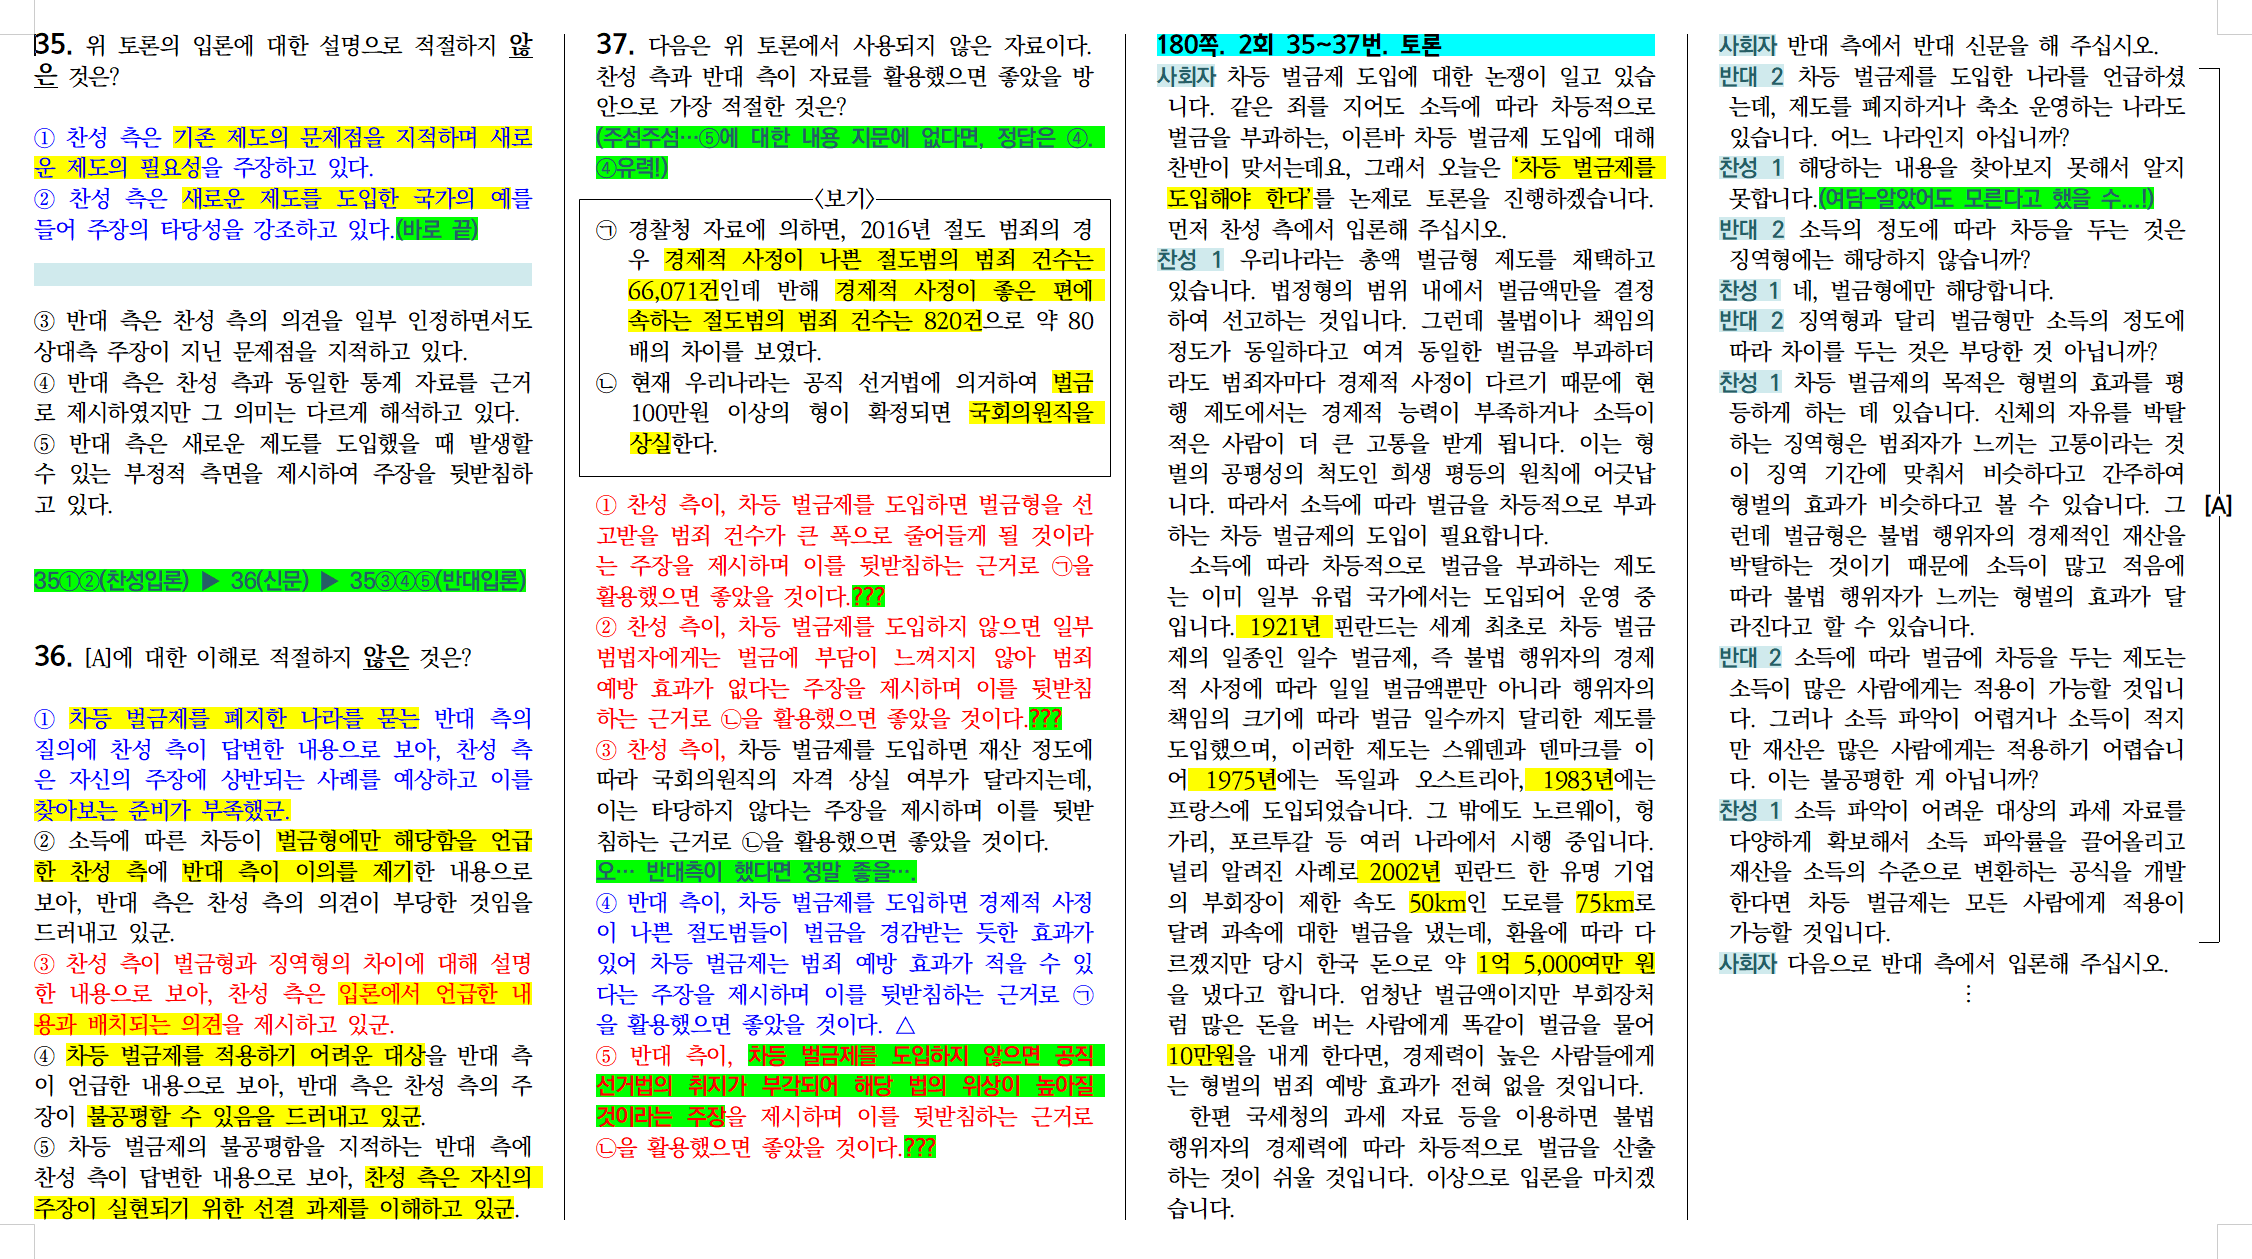Viewport: 2252px width, 1259px height.
Task: Click the ㉡ marker inside the 보기 box
Action: (606, 383)
